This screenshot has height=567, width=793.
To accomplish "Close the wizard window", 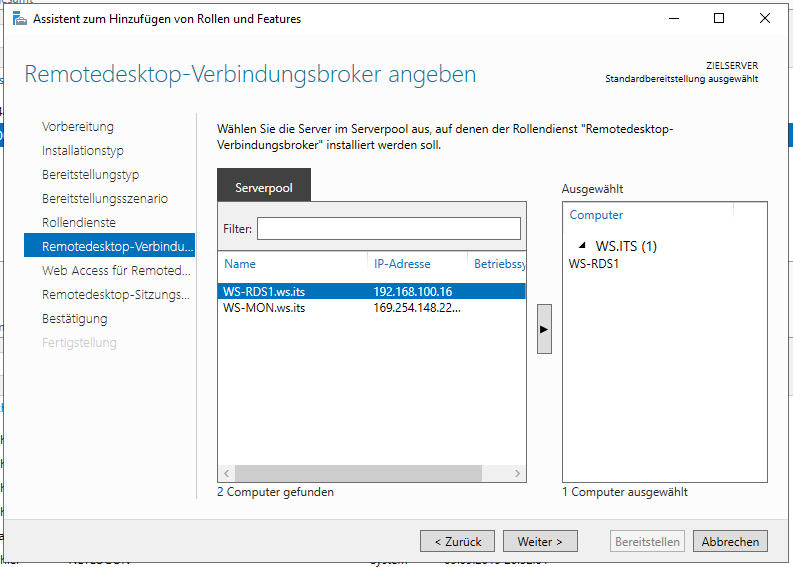I will point(765,19).
